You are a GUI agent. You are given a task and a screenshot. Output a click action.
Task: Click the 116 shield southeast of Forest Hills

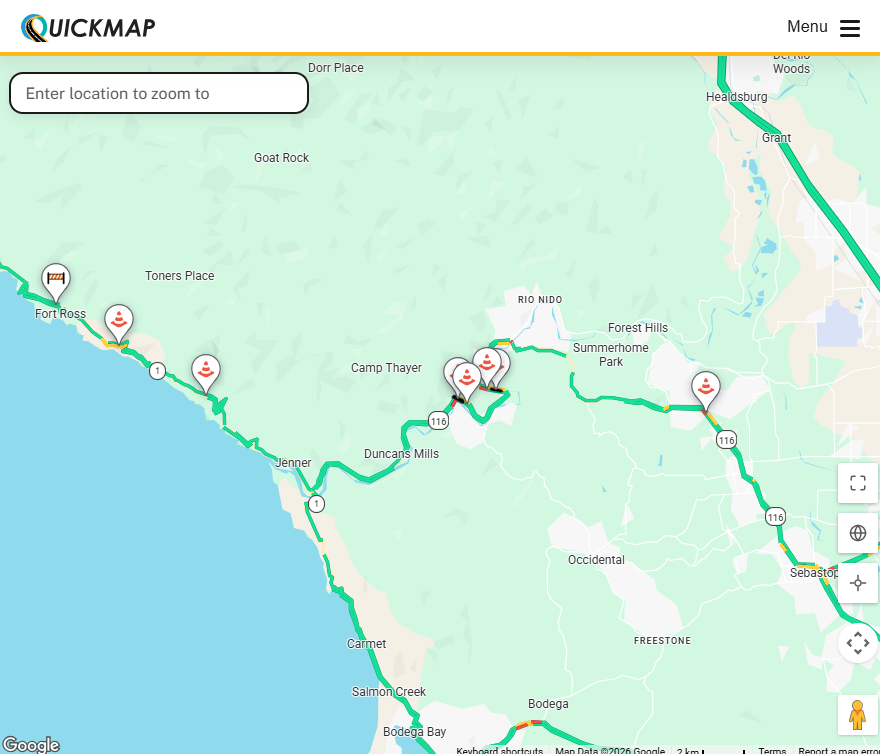tap(726, 440)
